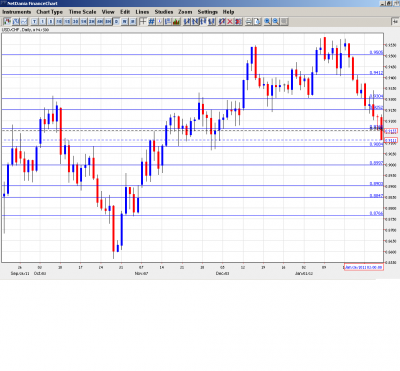The width and height of the screenshot is (400, 371).
Task: Select the 10-minute time scale button
Action: tap(59, 22)
